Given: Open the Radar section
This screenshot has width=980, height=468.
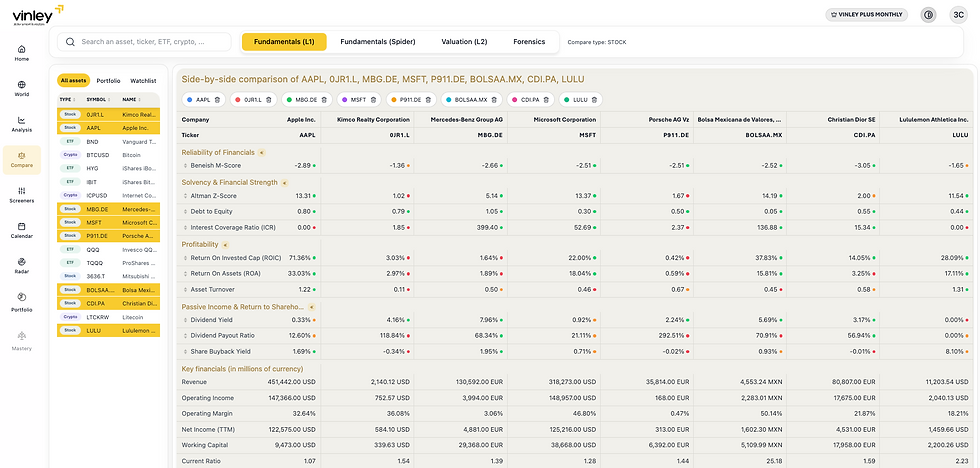Looking at the screenshot, I should (x=22, y=266).
